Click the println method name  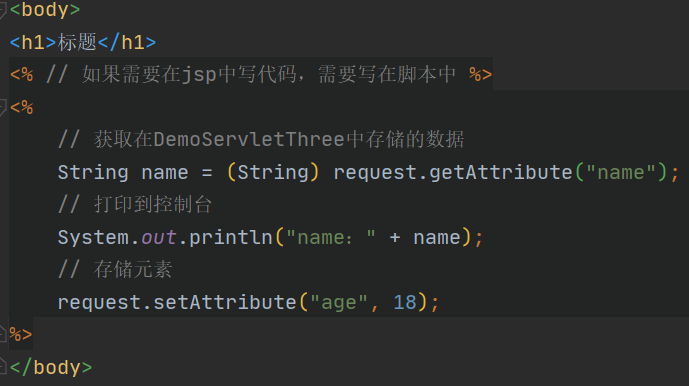(231, 237)
